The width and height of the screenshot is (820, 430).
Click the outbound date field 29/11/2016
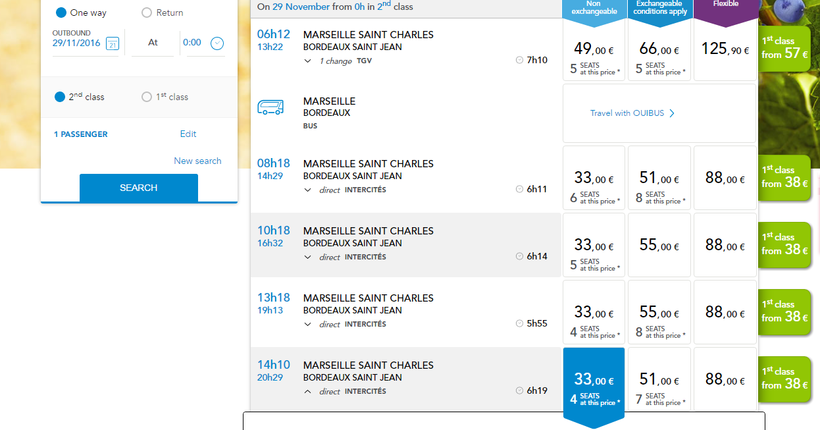tap(77, 43)
